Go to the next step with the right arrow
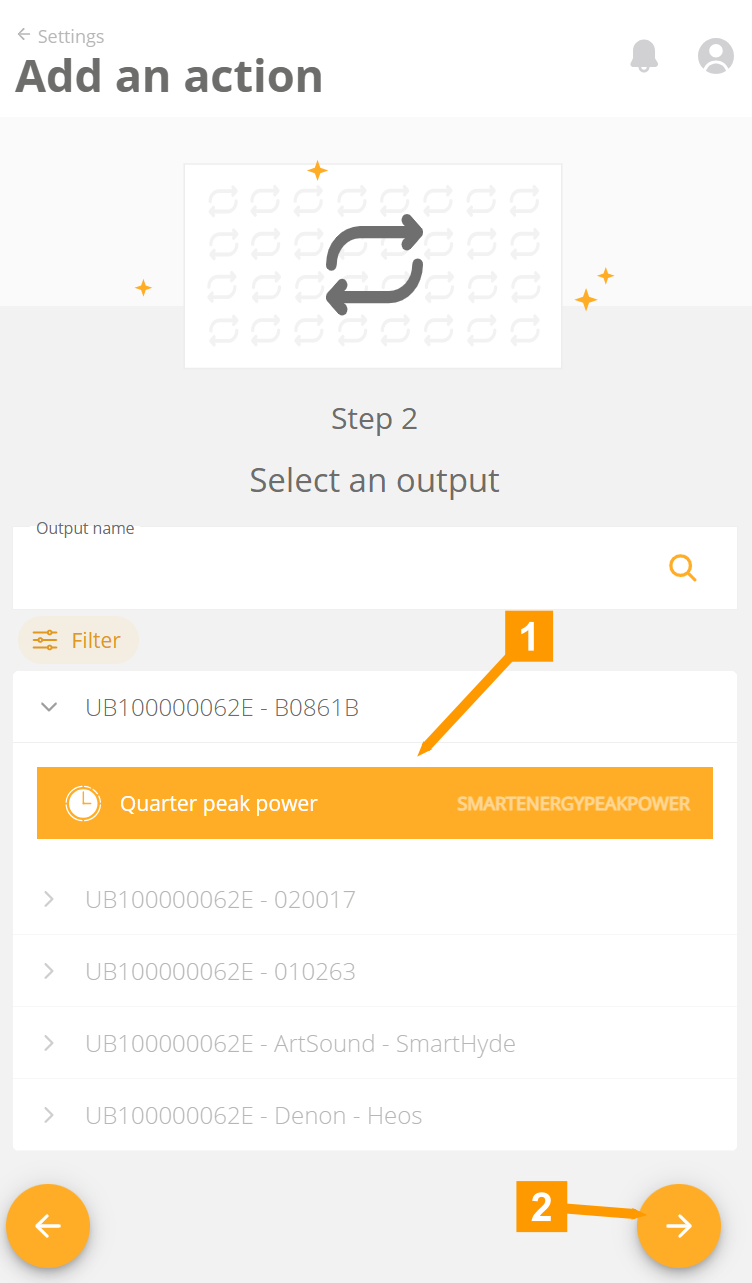The width and height of the screenshot is (752, 1283). (679, 1226)
